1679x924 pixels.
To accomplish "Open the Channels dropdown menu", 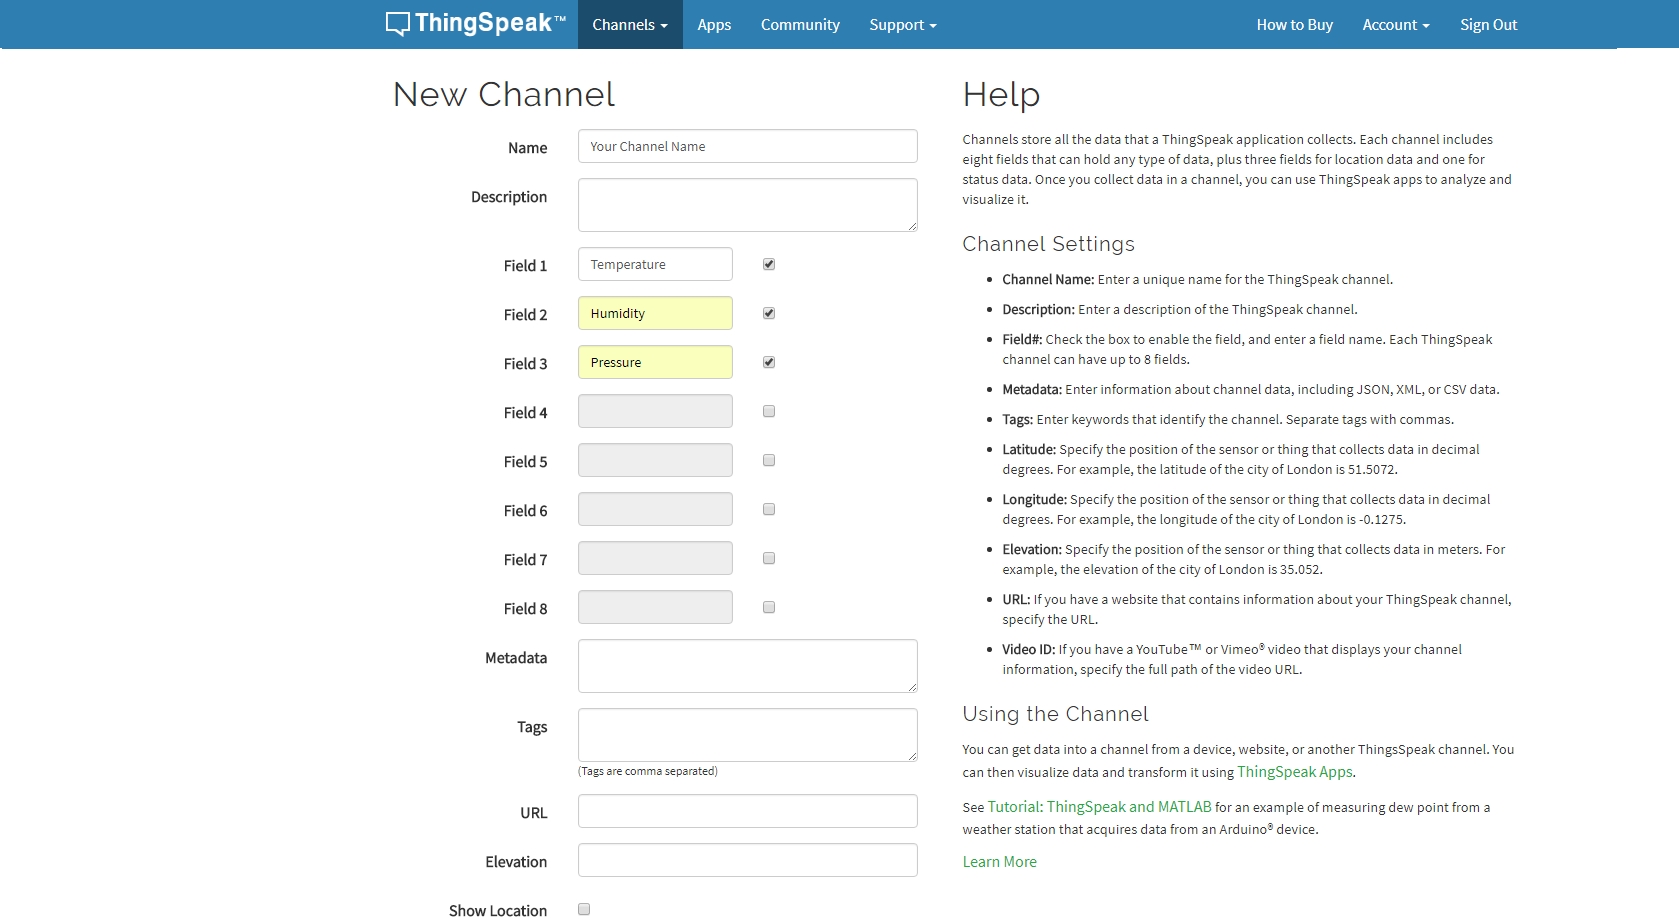I will [x=630, y=25].
